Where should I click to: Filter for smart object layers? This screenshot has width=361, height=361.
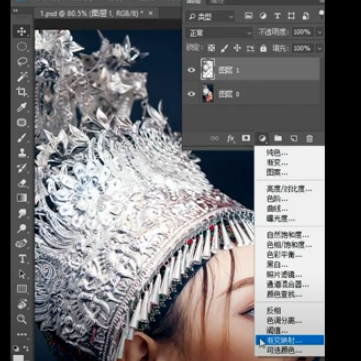pyautogui.click(x=306, y=16)
